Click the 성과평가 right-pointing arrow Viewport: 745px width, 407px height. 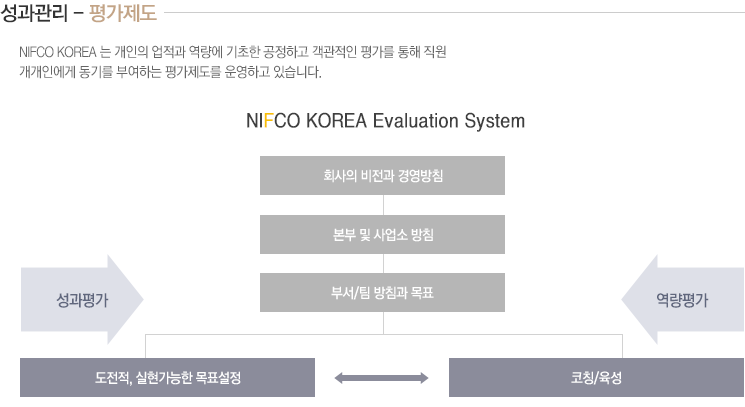pyautogui.click(x=82, y=300)
